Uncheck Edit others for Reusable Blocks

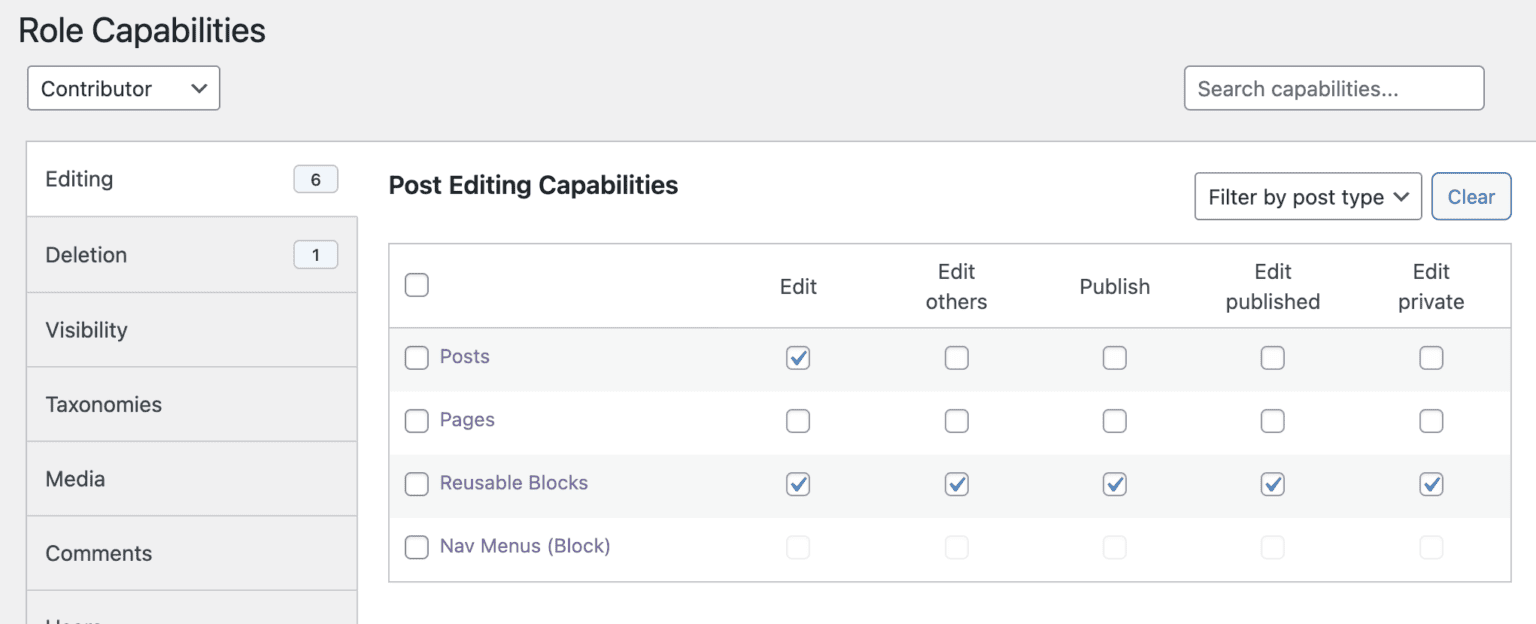point(957,484)
